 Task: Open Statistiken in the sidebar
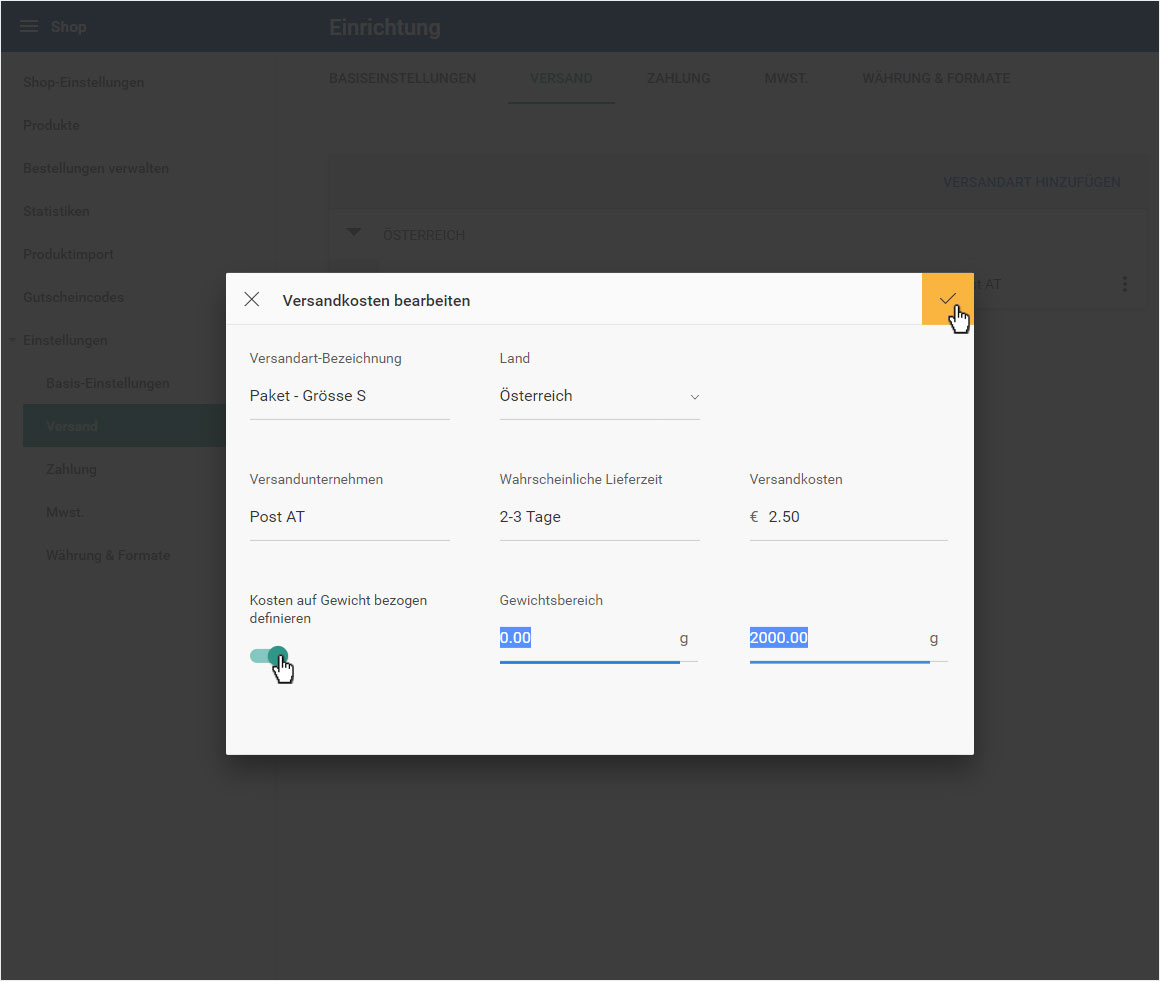[56, 211]
